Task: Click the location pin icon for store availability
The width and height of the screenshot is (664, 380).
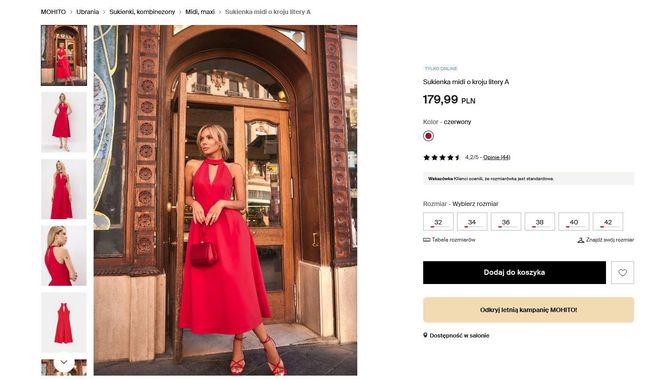Action: tap(425, 335)
